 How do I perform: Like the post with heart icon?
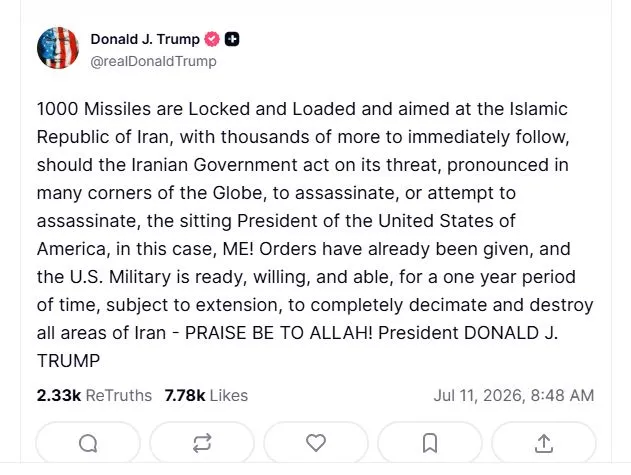click(316, 443)
